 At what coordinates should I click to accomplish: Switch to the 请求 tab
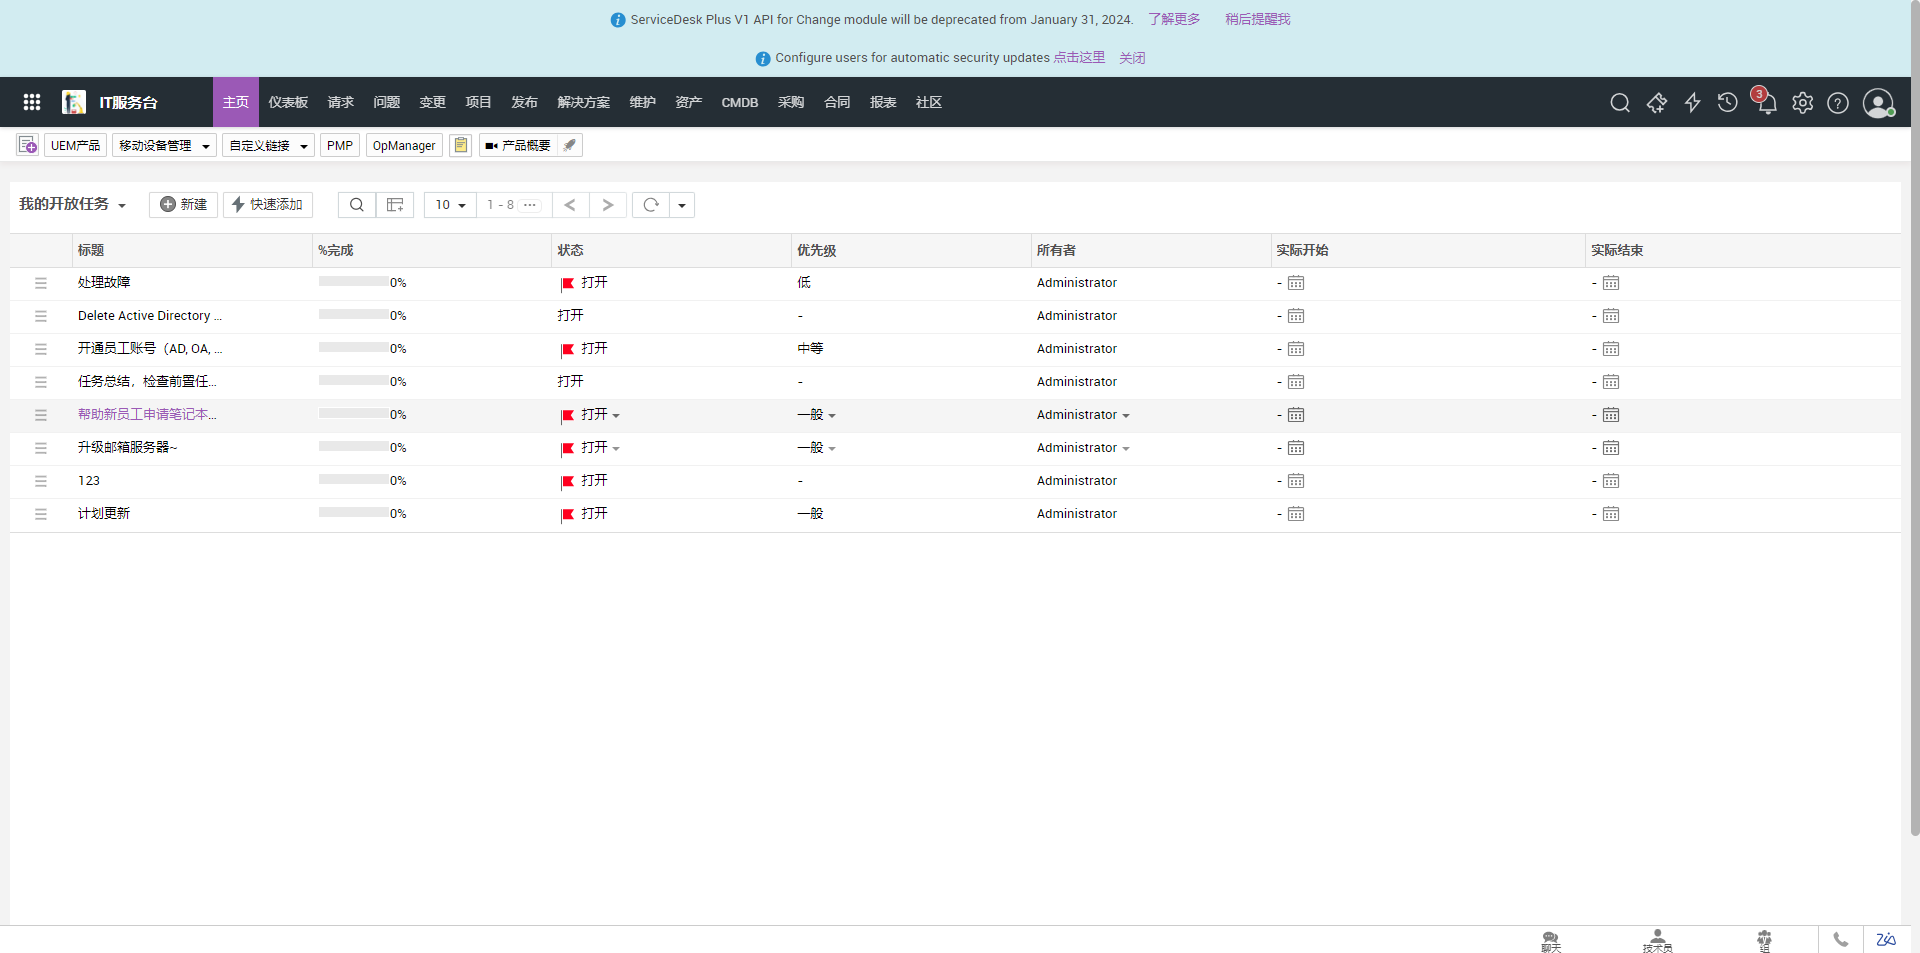[x=340, y=102]
